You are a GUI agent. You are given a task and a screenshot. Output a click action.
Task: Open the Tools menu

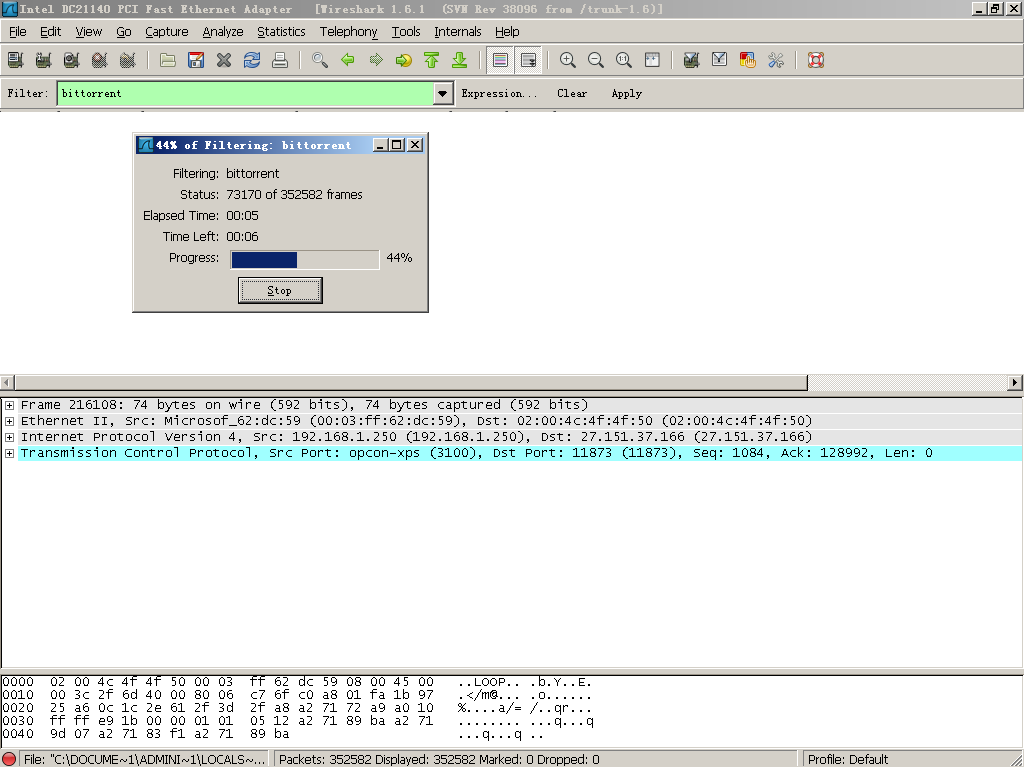pos(406,31)
